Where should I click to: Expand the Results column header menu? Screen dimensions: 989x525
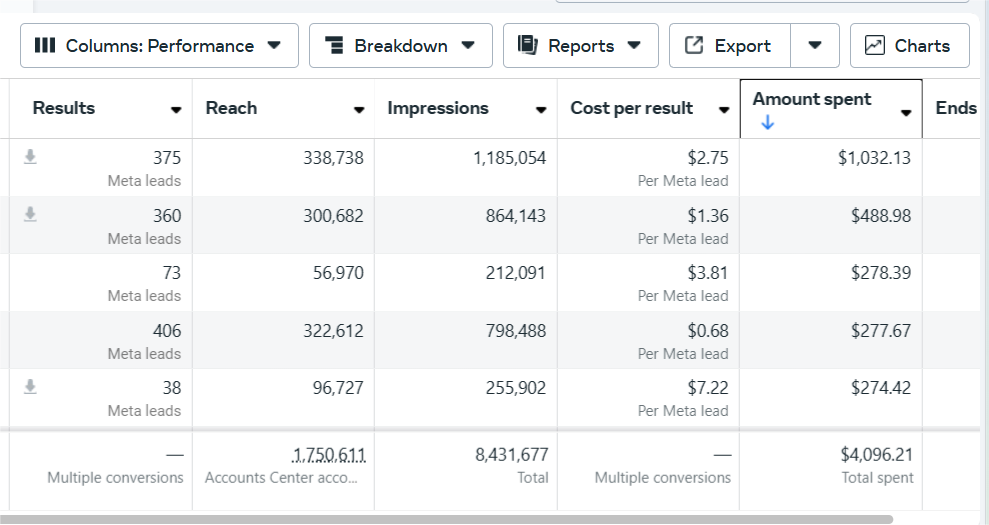coord(176,110)
